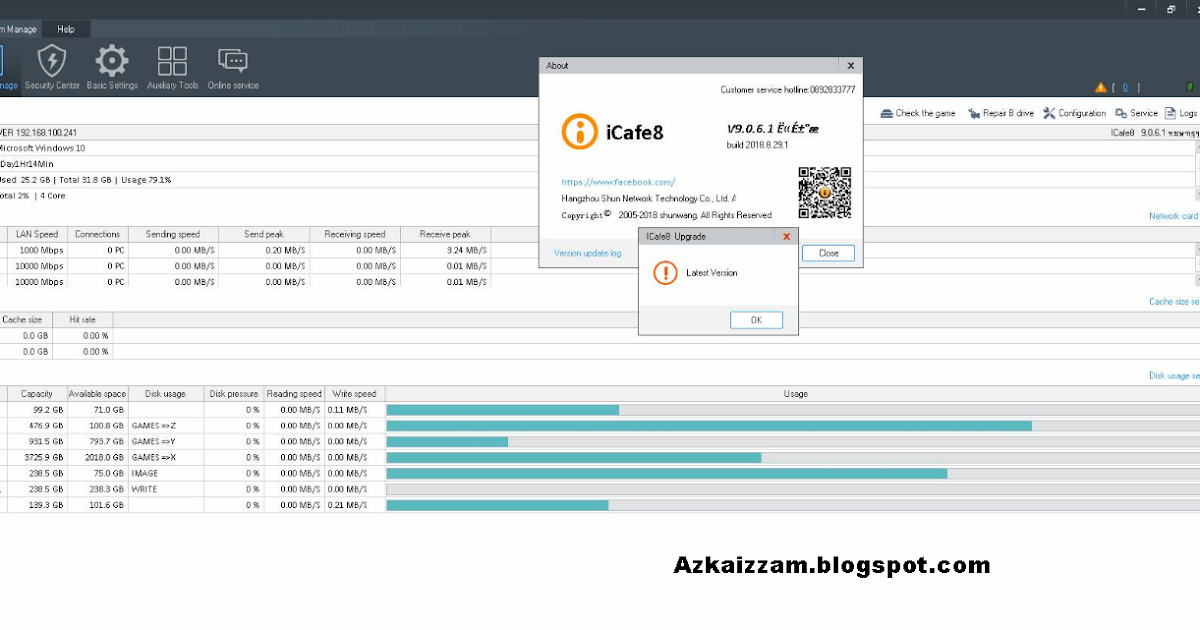Viewport: 1200px width, 630px height.
Task: Open the Security Center
Action: 51,65
